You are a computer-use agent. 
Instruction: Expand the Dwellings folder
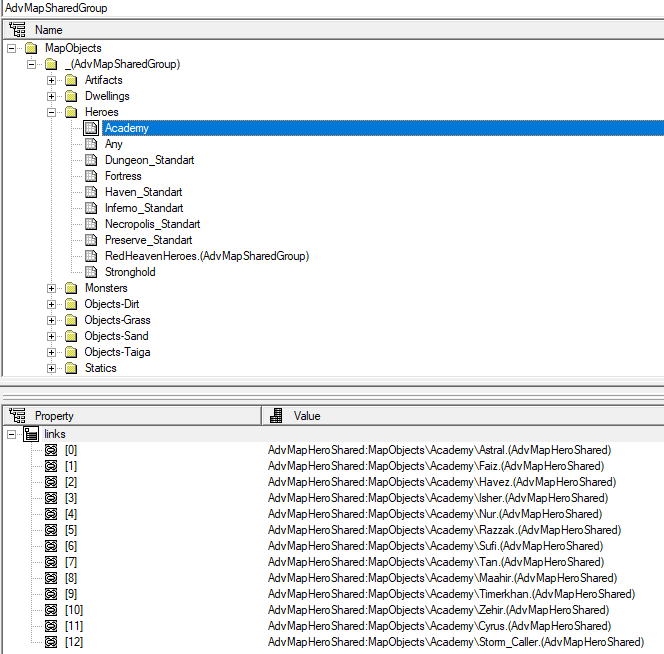(x=51, y=97)
